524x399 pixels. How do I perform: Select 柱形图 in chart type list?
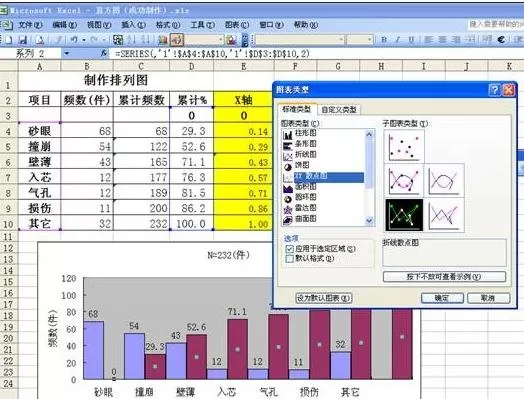click(305, 133)
